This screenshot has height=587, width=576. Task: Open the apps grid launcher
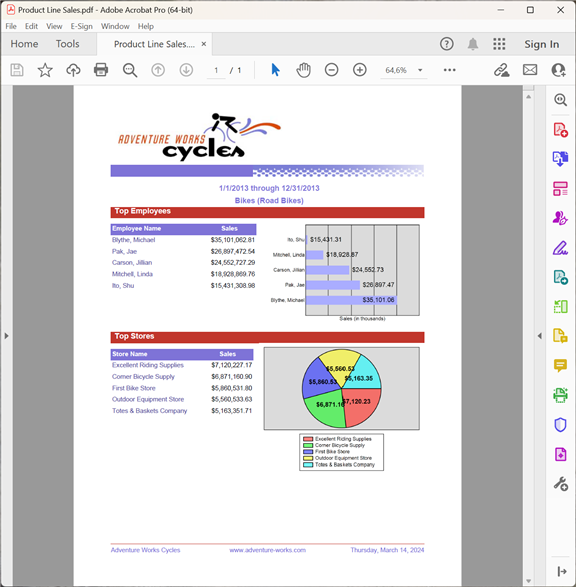pyautogui.click(x=499, y=44)
